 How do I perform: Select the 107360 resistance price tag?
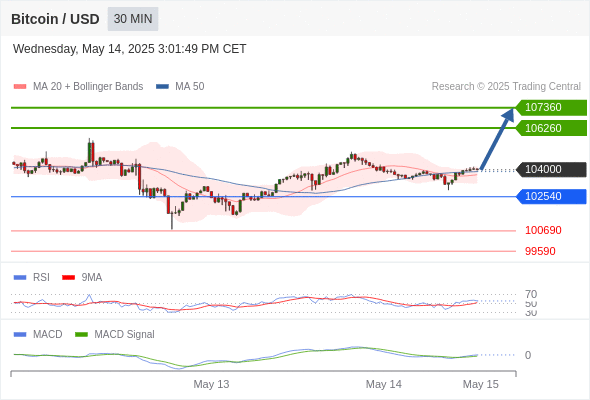click(x=551, y=108)
